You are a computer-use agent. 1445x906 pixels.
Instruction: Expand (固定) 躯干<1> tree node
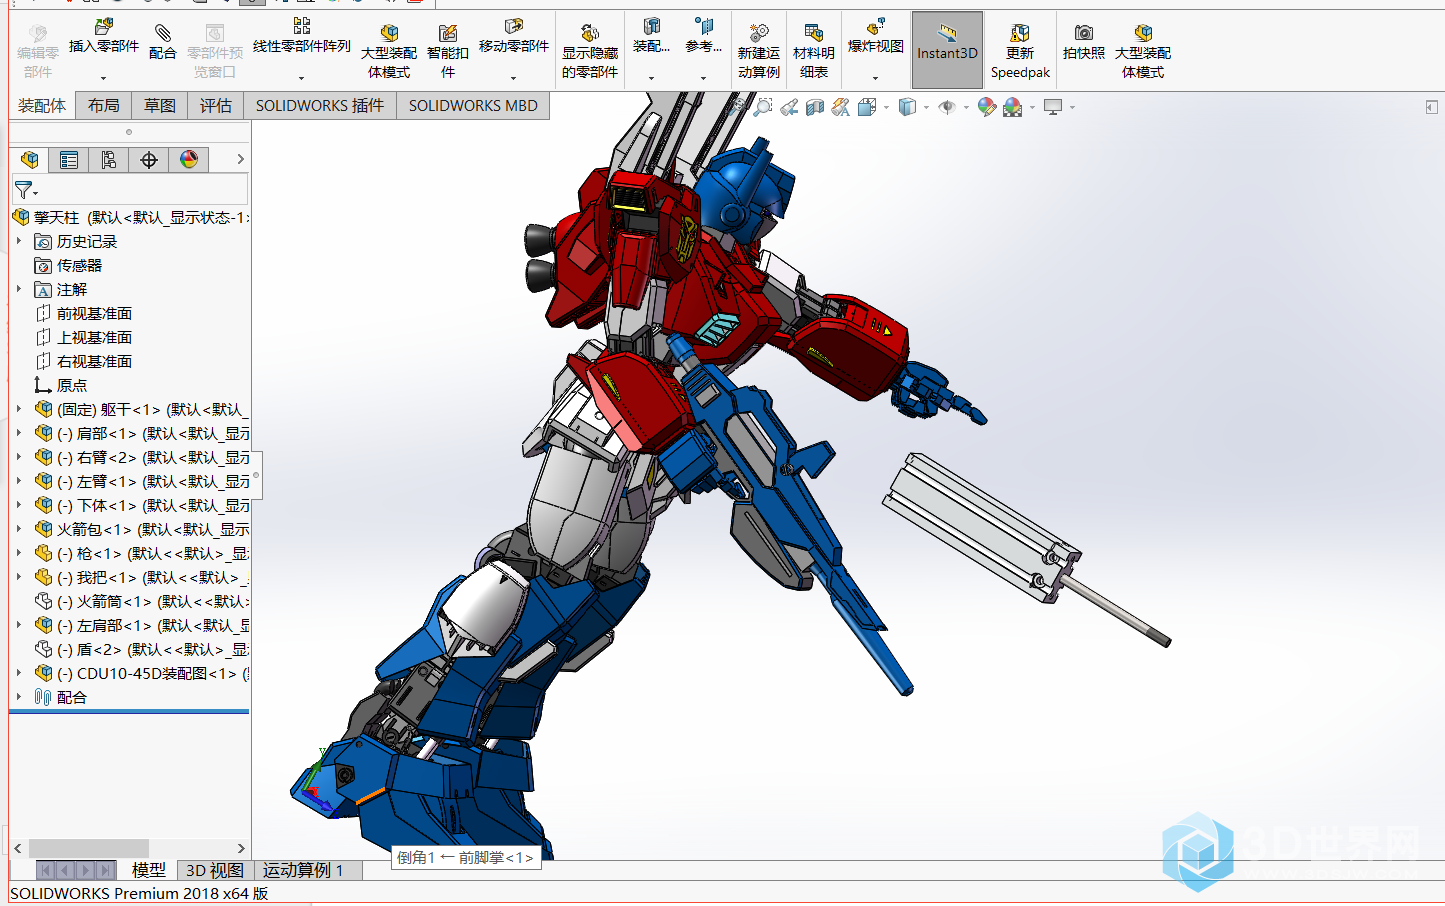[19, 409]
